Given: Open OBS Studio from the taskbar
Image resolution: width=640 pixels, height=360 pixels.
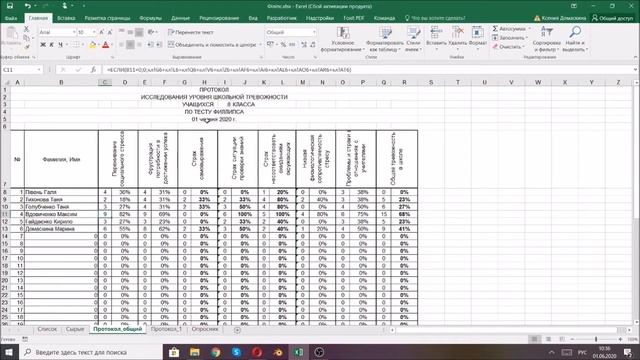Looking at the screenshot, I should click(319, 352).
